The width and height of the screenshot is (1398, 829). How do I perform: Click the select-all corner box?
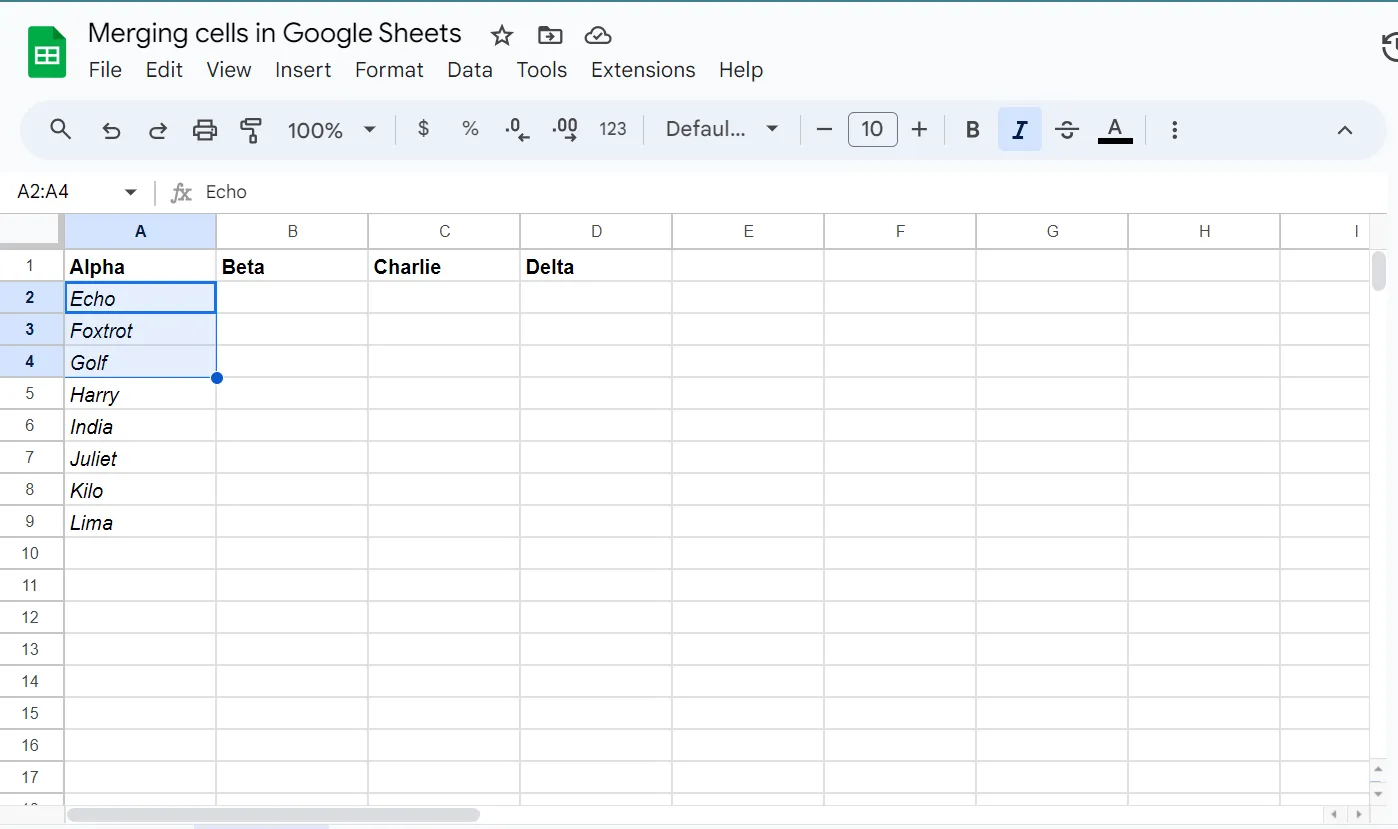coord(31,231)
